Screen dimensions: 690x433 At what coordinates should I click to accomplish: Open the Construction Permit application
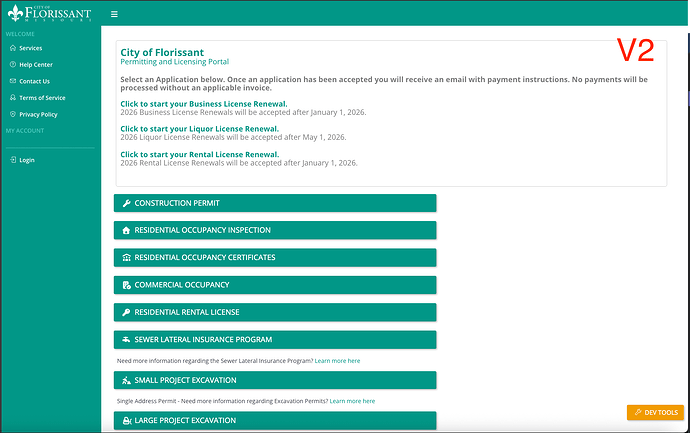pos(275,203)
